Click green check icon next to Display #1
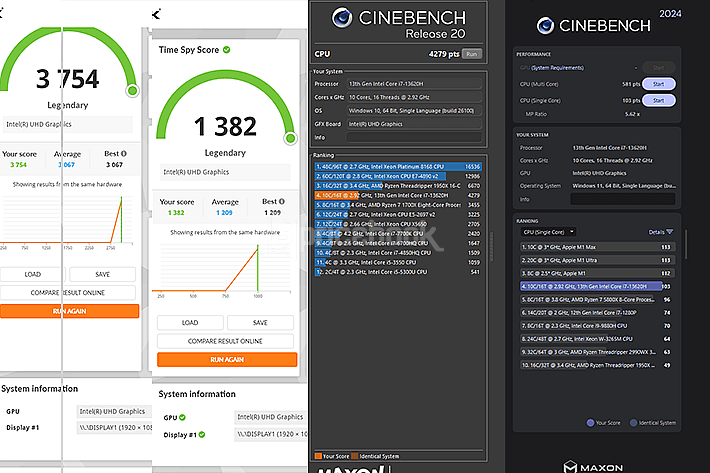The width and height of the screenshot is (710, 473). click(x=202, y=435)
